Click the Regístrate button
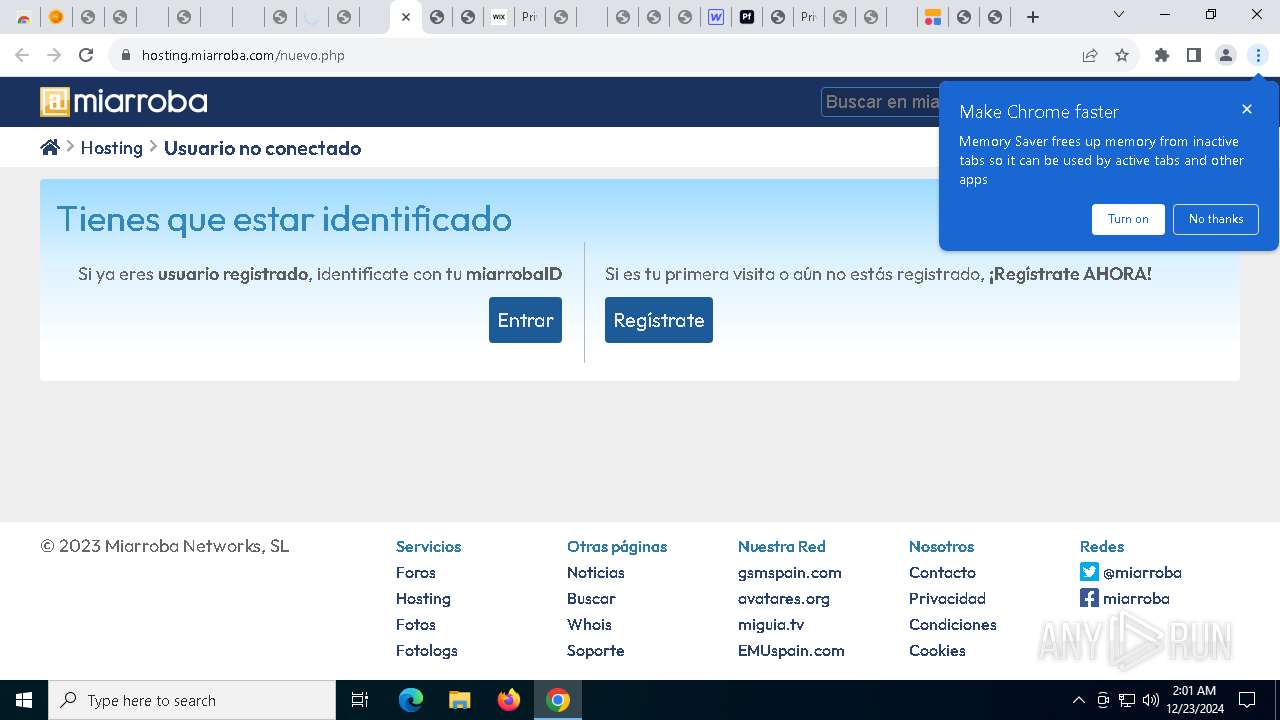The width and height of the screenshot is (1280, 720). coord(659,320)
